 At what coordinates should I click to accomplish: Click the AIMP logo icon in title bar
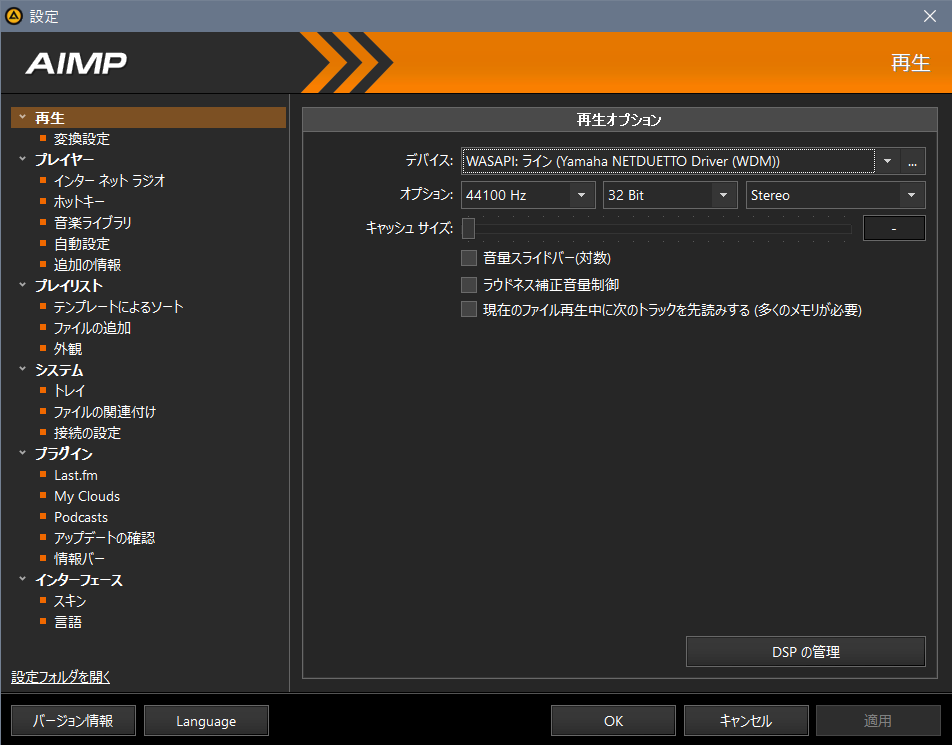tap(13, 16)
